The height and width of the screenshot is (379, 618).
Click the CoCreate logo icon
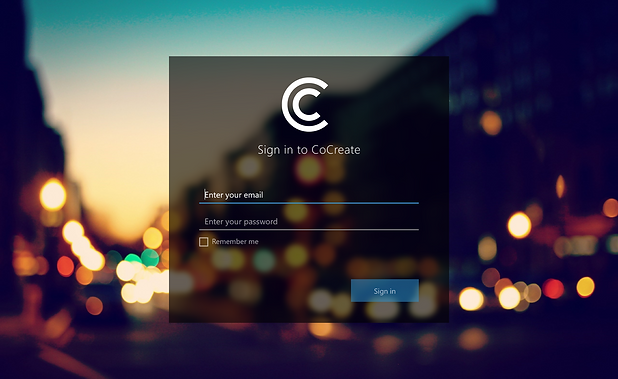tap(305, 104)
